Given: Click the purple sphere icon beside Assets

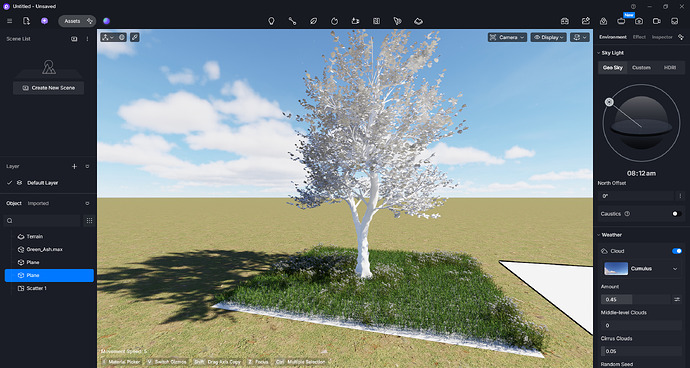Looking at the screenshot, I should (106, 21).
